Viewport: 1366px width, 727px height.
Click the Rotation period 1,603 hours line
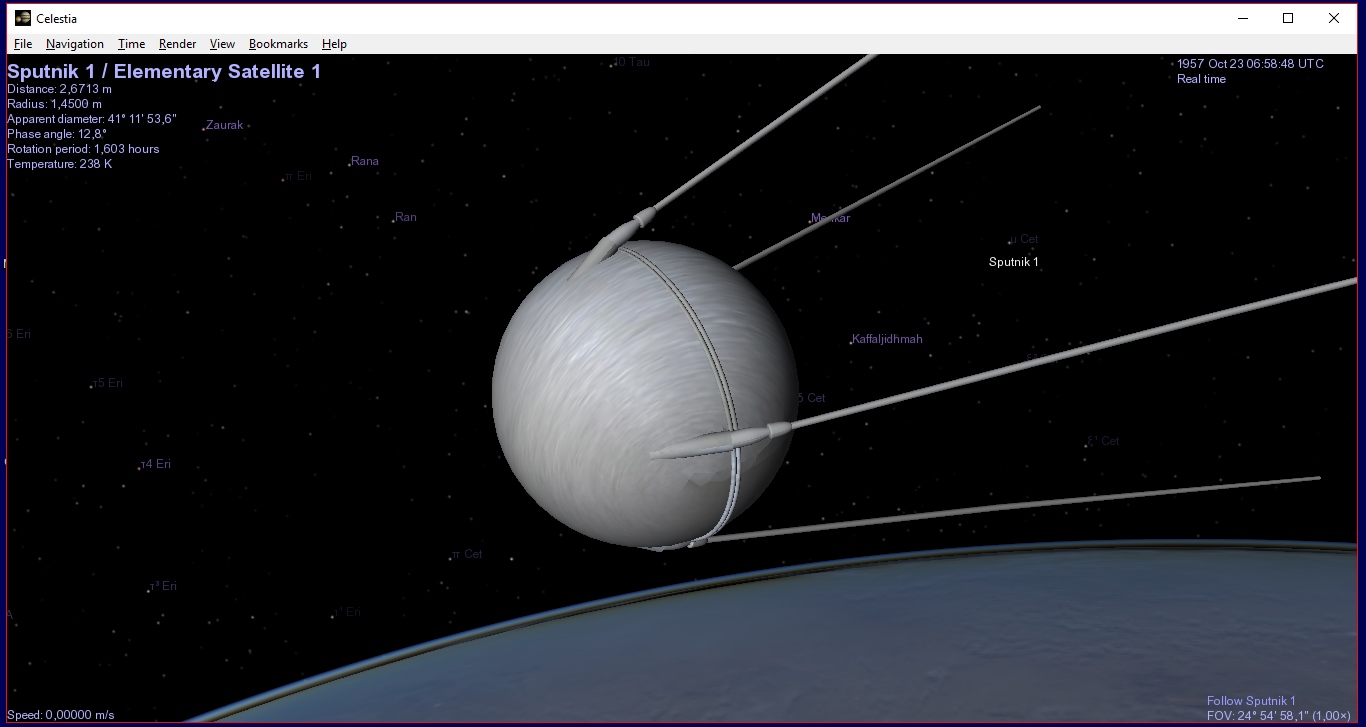(83, 149)
